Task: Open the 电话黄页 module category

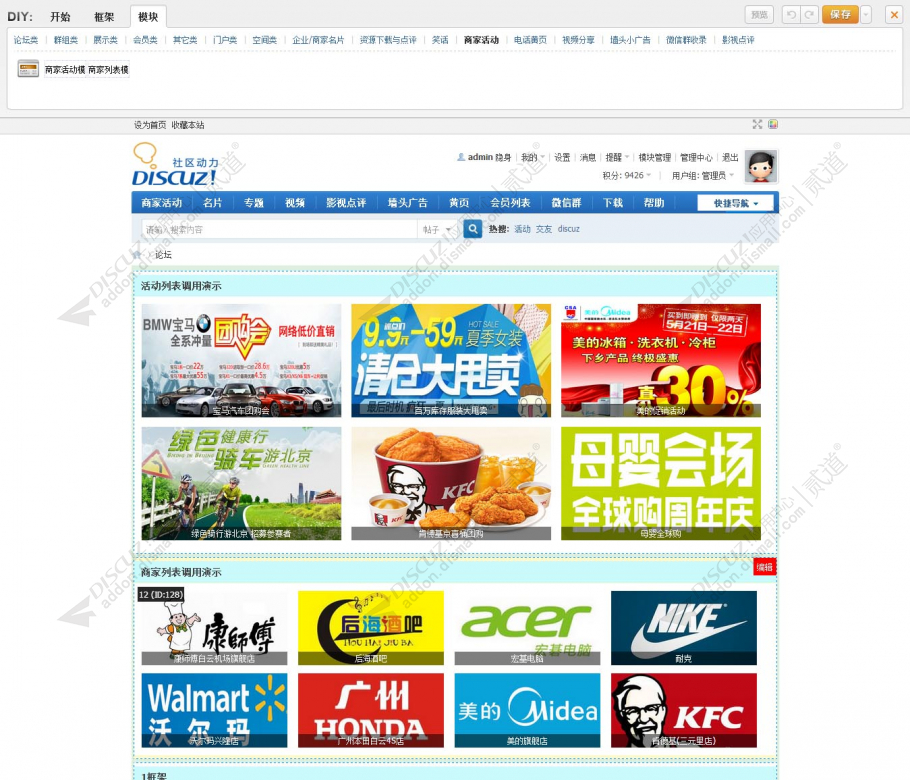Action: [x=530, y=40]
